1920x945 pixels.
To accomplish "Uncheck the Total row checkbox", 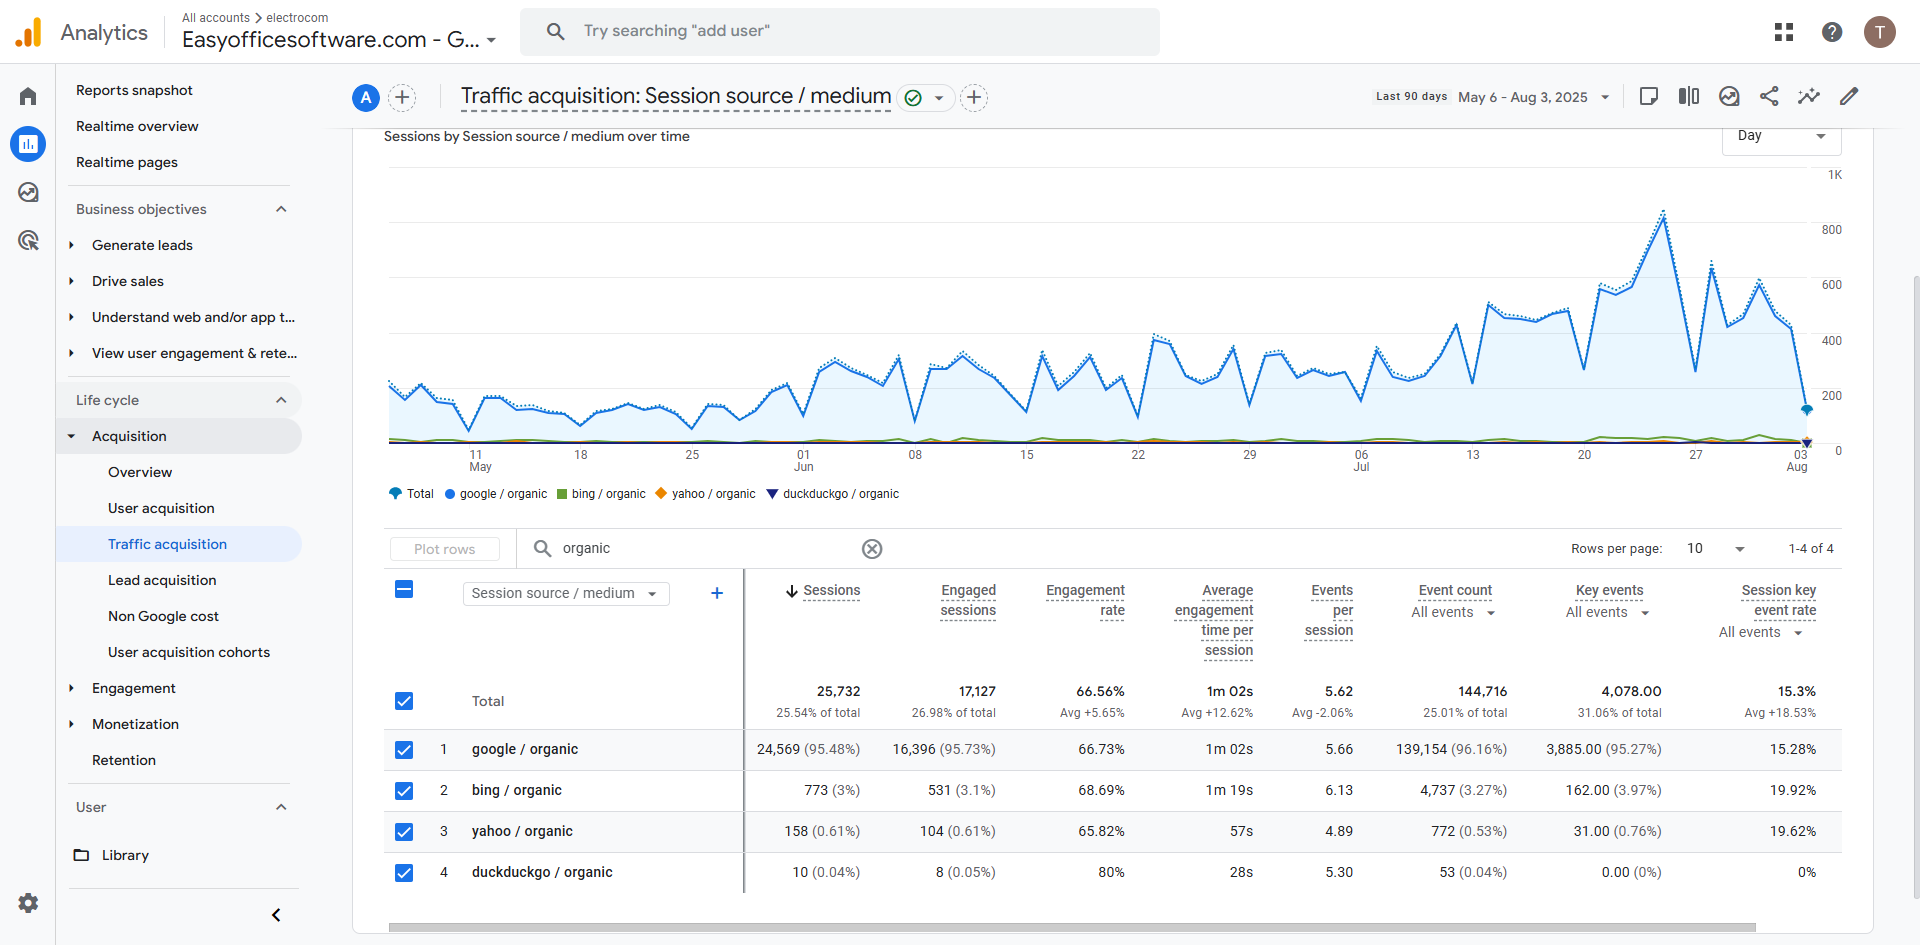I will 404,701.
